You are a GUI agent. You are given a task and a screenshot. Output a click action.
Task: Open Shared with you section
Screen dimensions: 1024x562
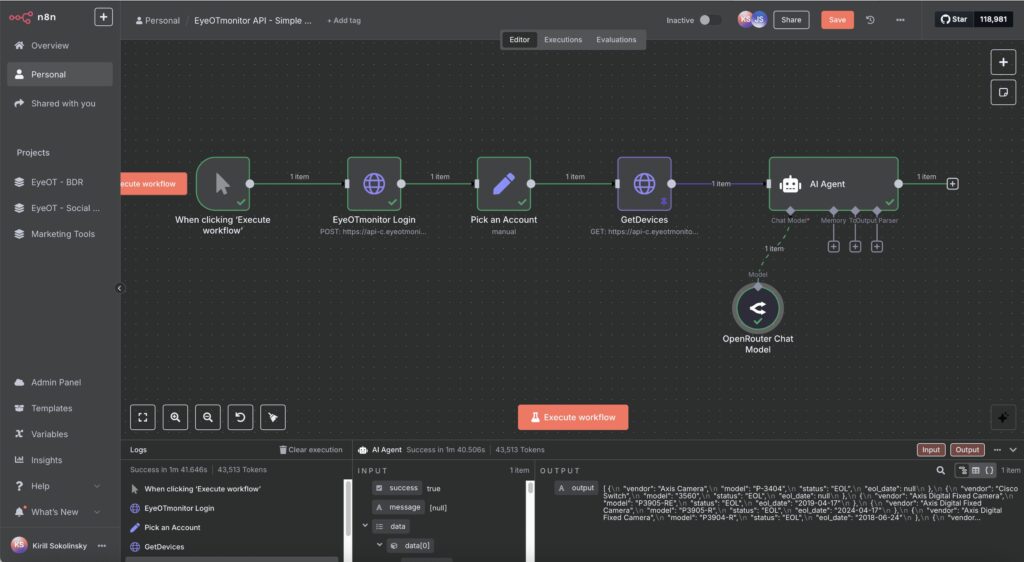click(59, 103)
